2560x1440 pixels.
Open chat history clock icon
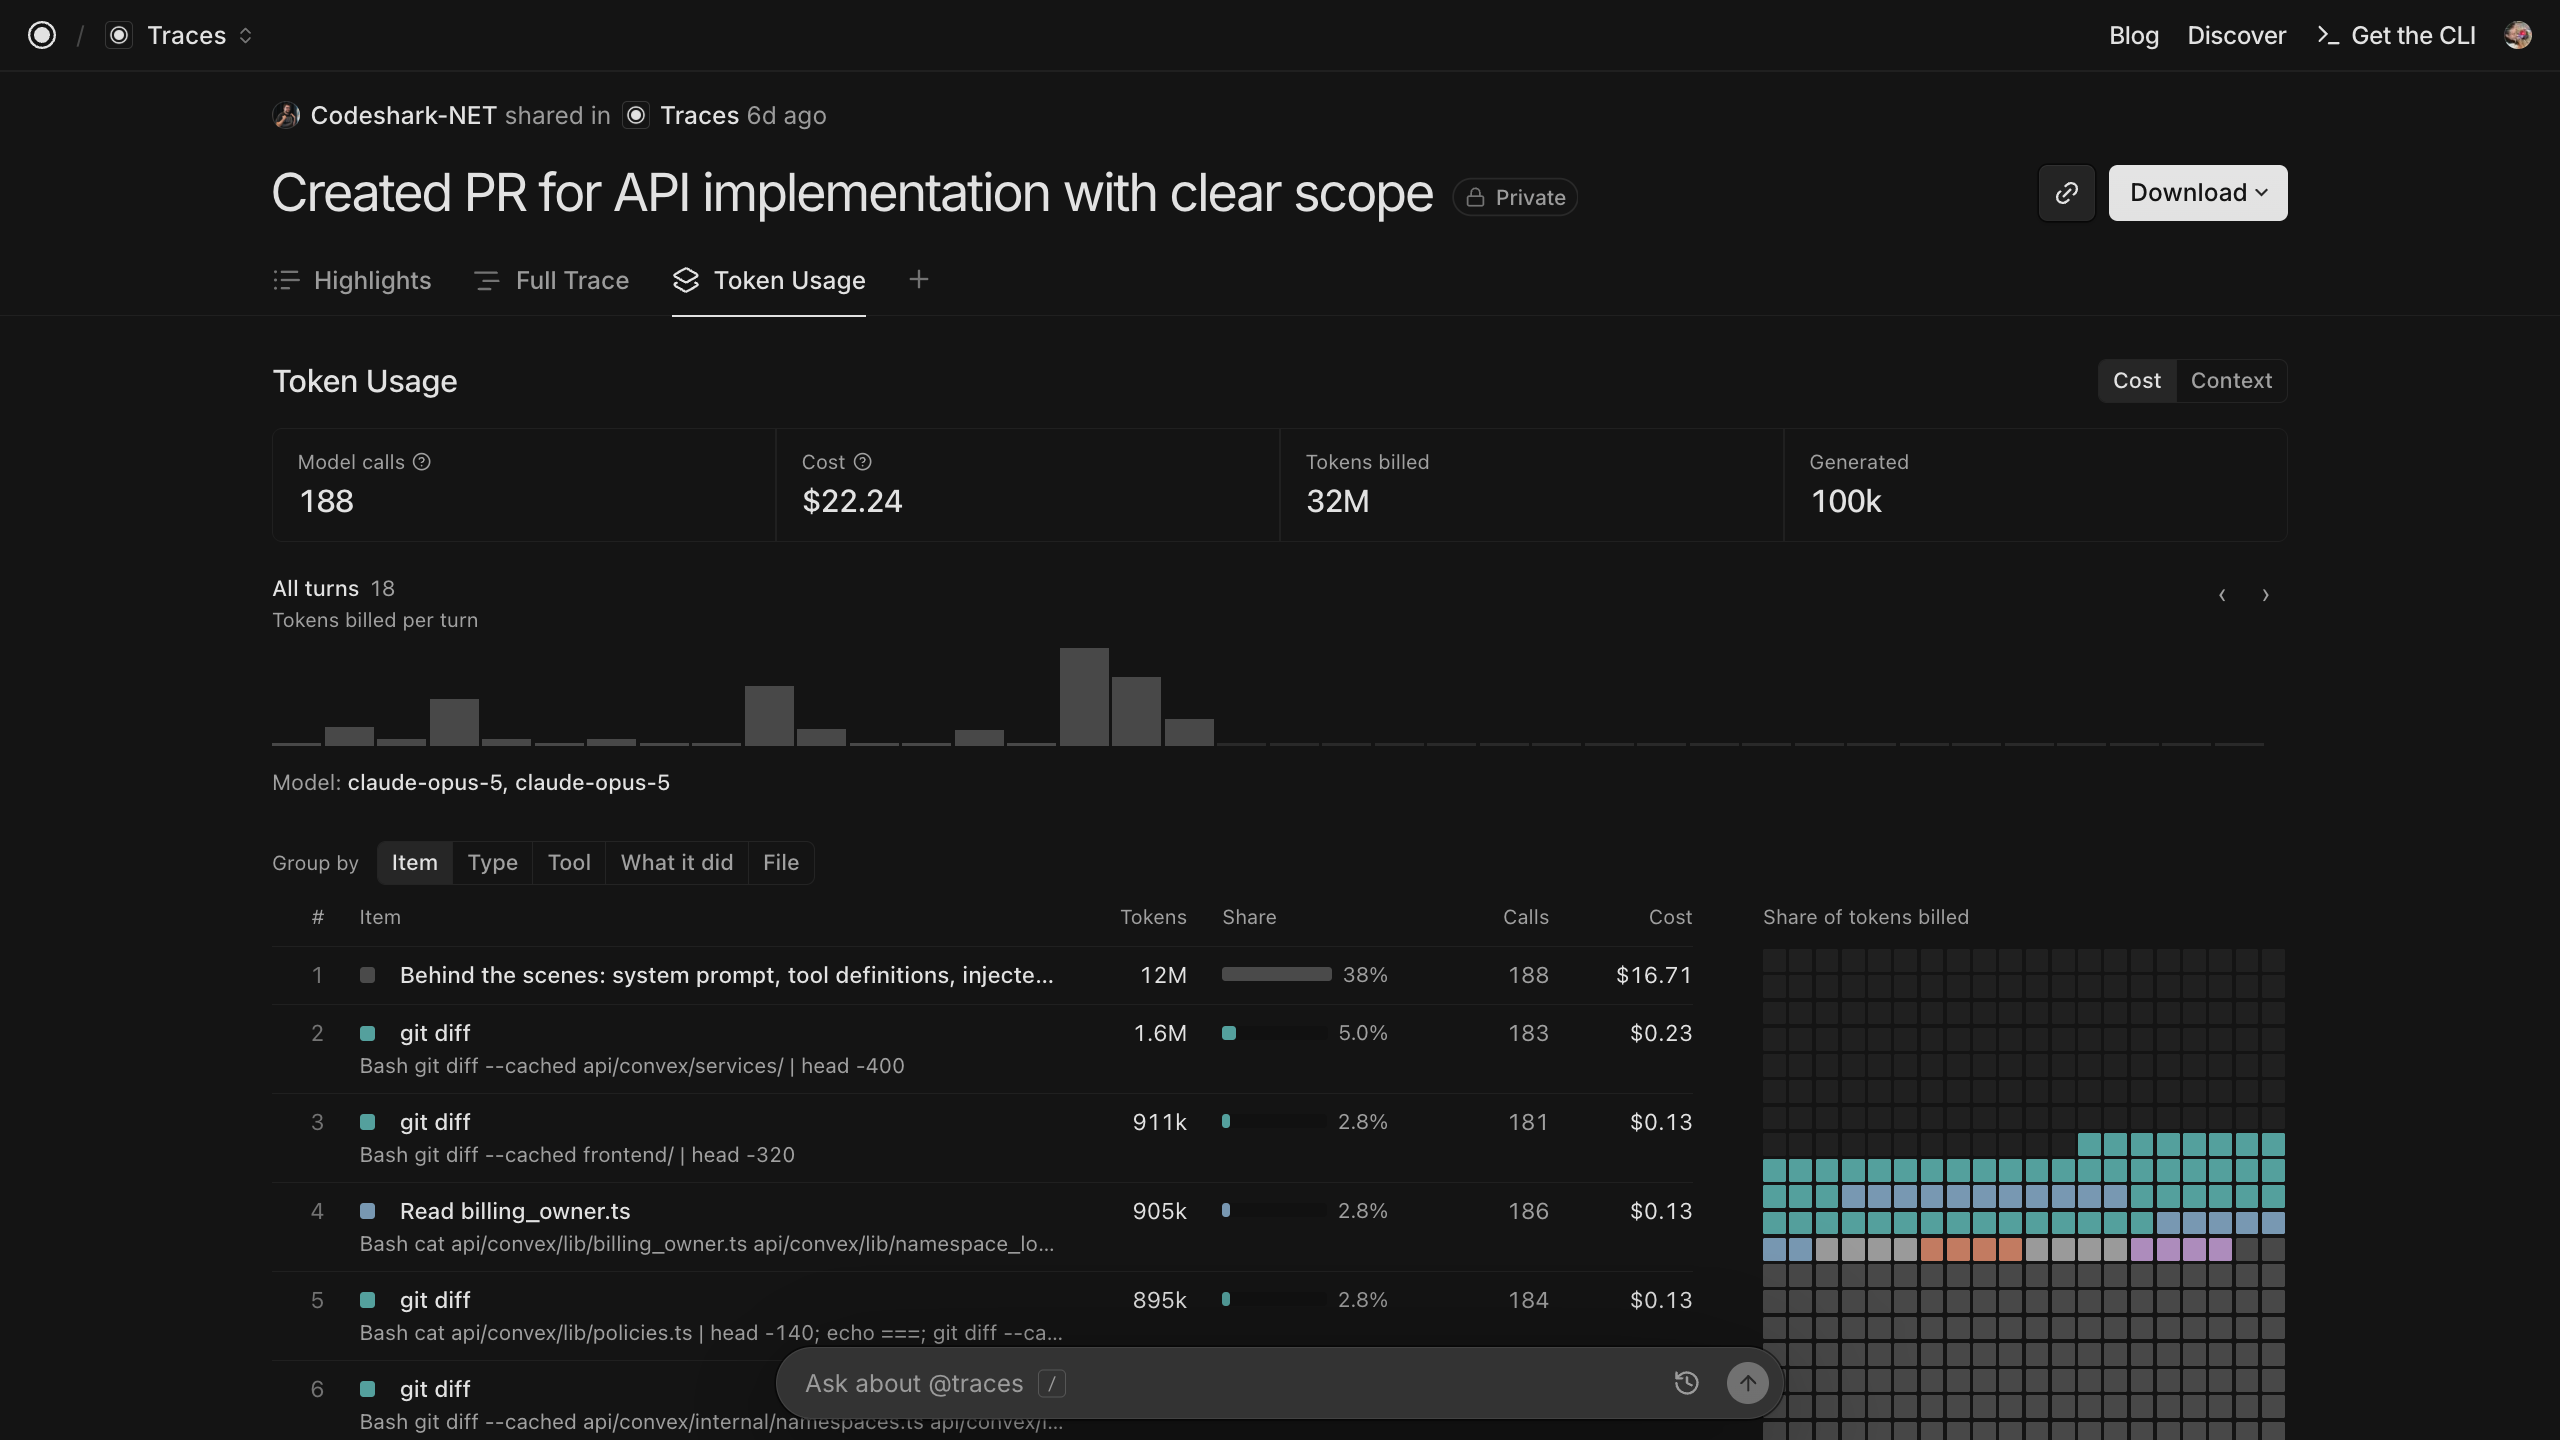1687,1383
